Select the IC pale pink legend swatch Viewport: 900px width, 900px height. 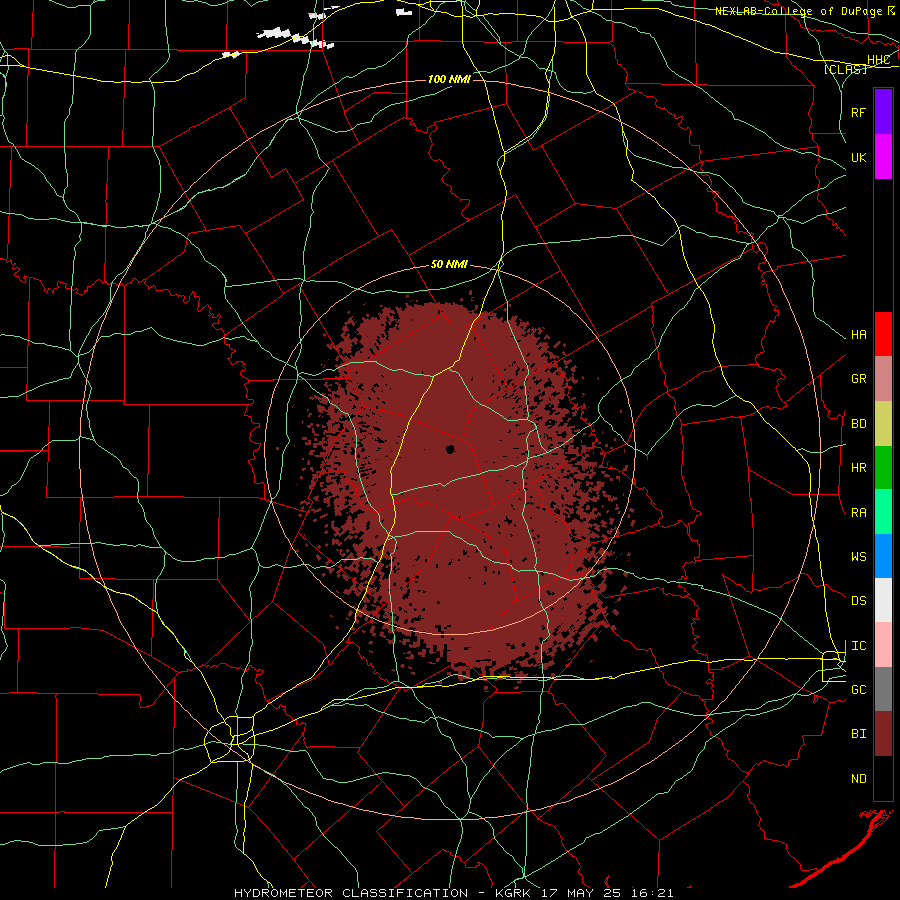pos(883,645)
